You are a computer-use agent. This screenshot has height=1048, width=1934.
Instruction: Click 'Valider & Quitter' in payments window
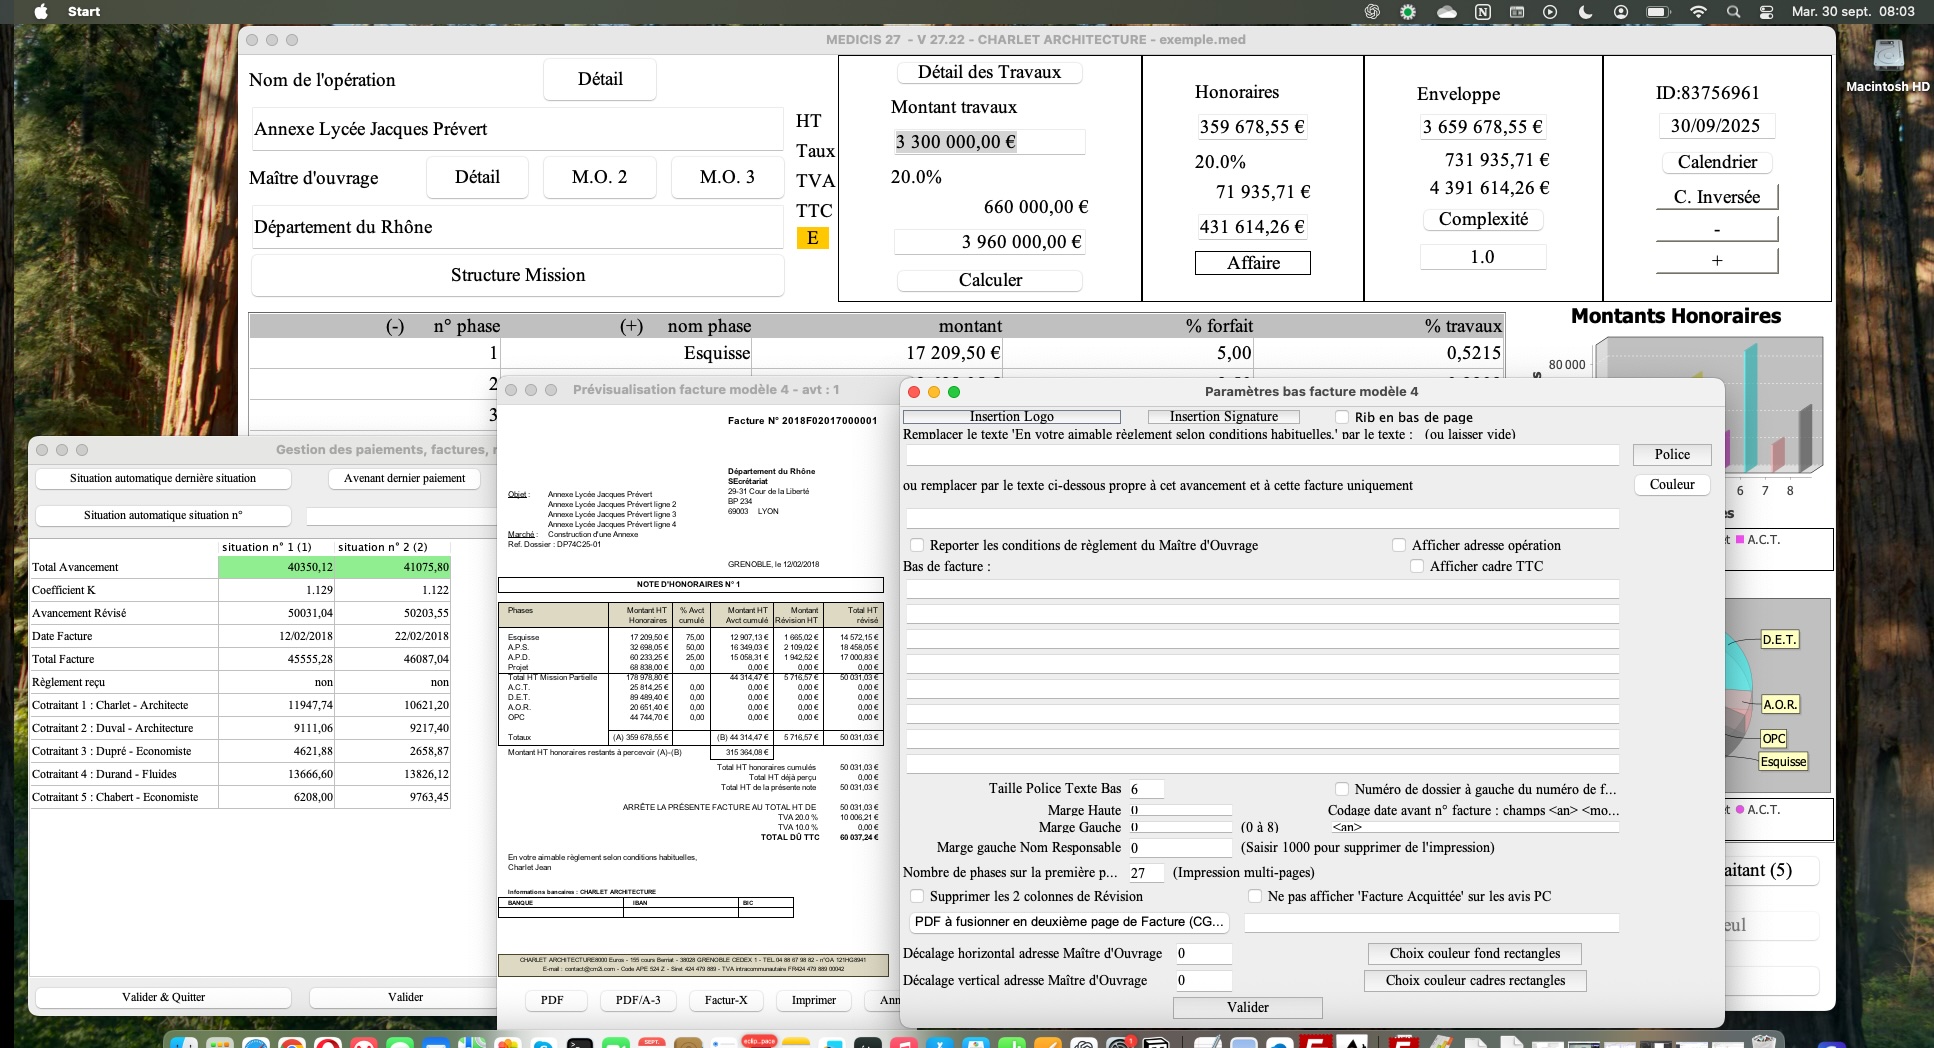[164, 997]
